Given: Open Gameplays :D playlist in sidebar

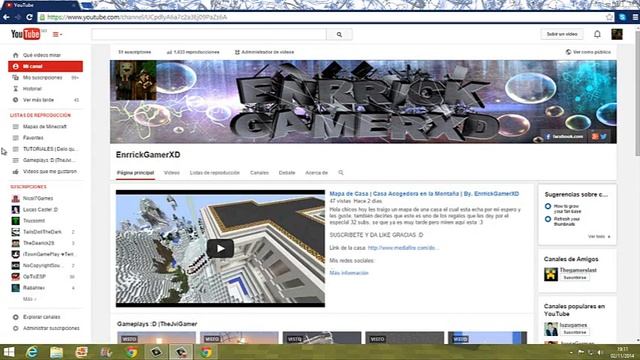Looking at the screenshot, I should (49, 160).
